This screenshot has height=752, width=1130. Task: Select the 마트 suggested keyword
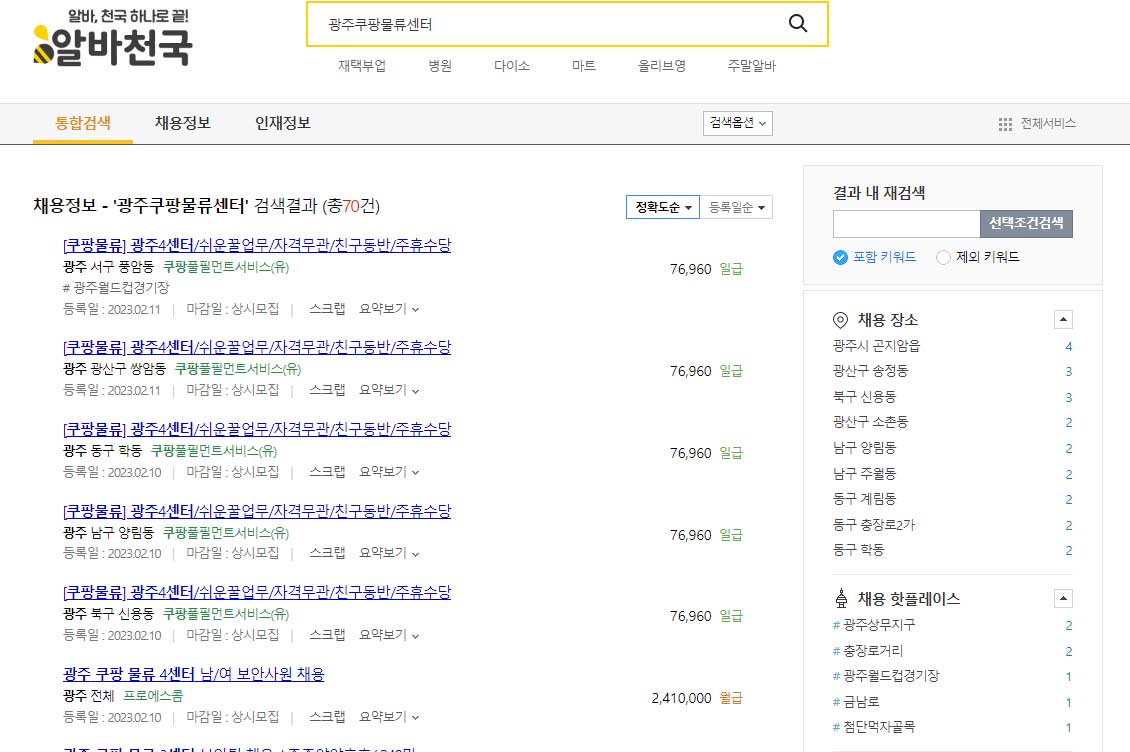[584, 66]
